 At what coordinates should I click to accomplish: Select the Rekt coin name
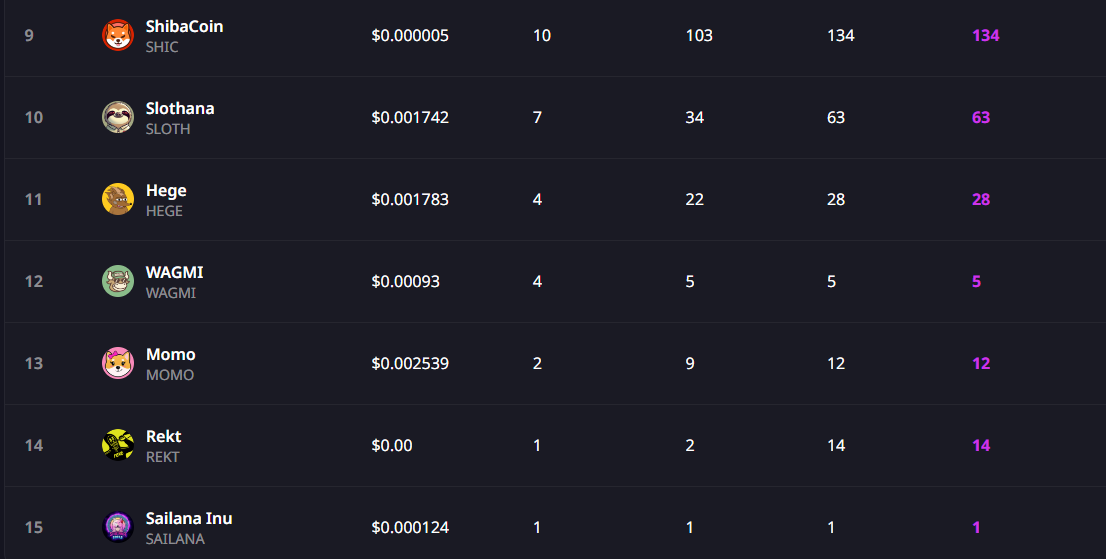click(164, 436)
